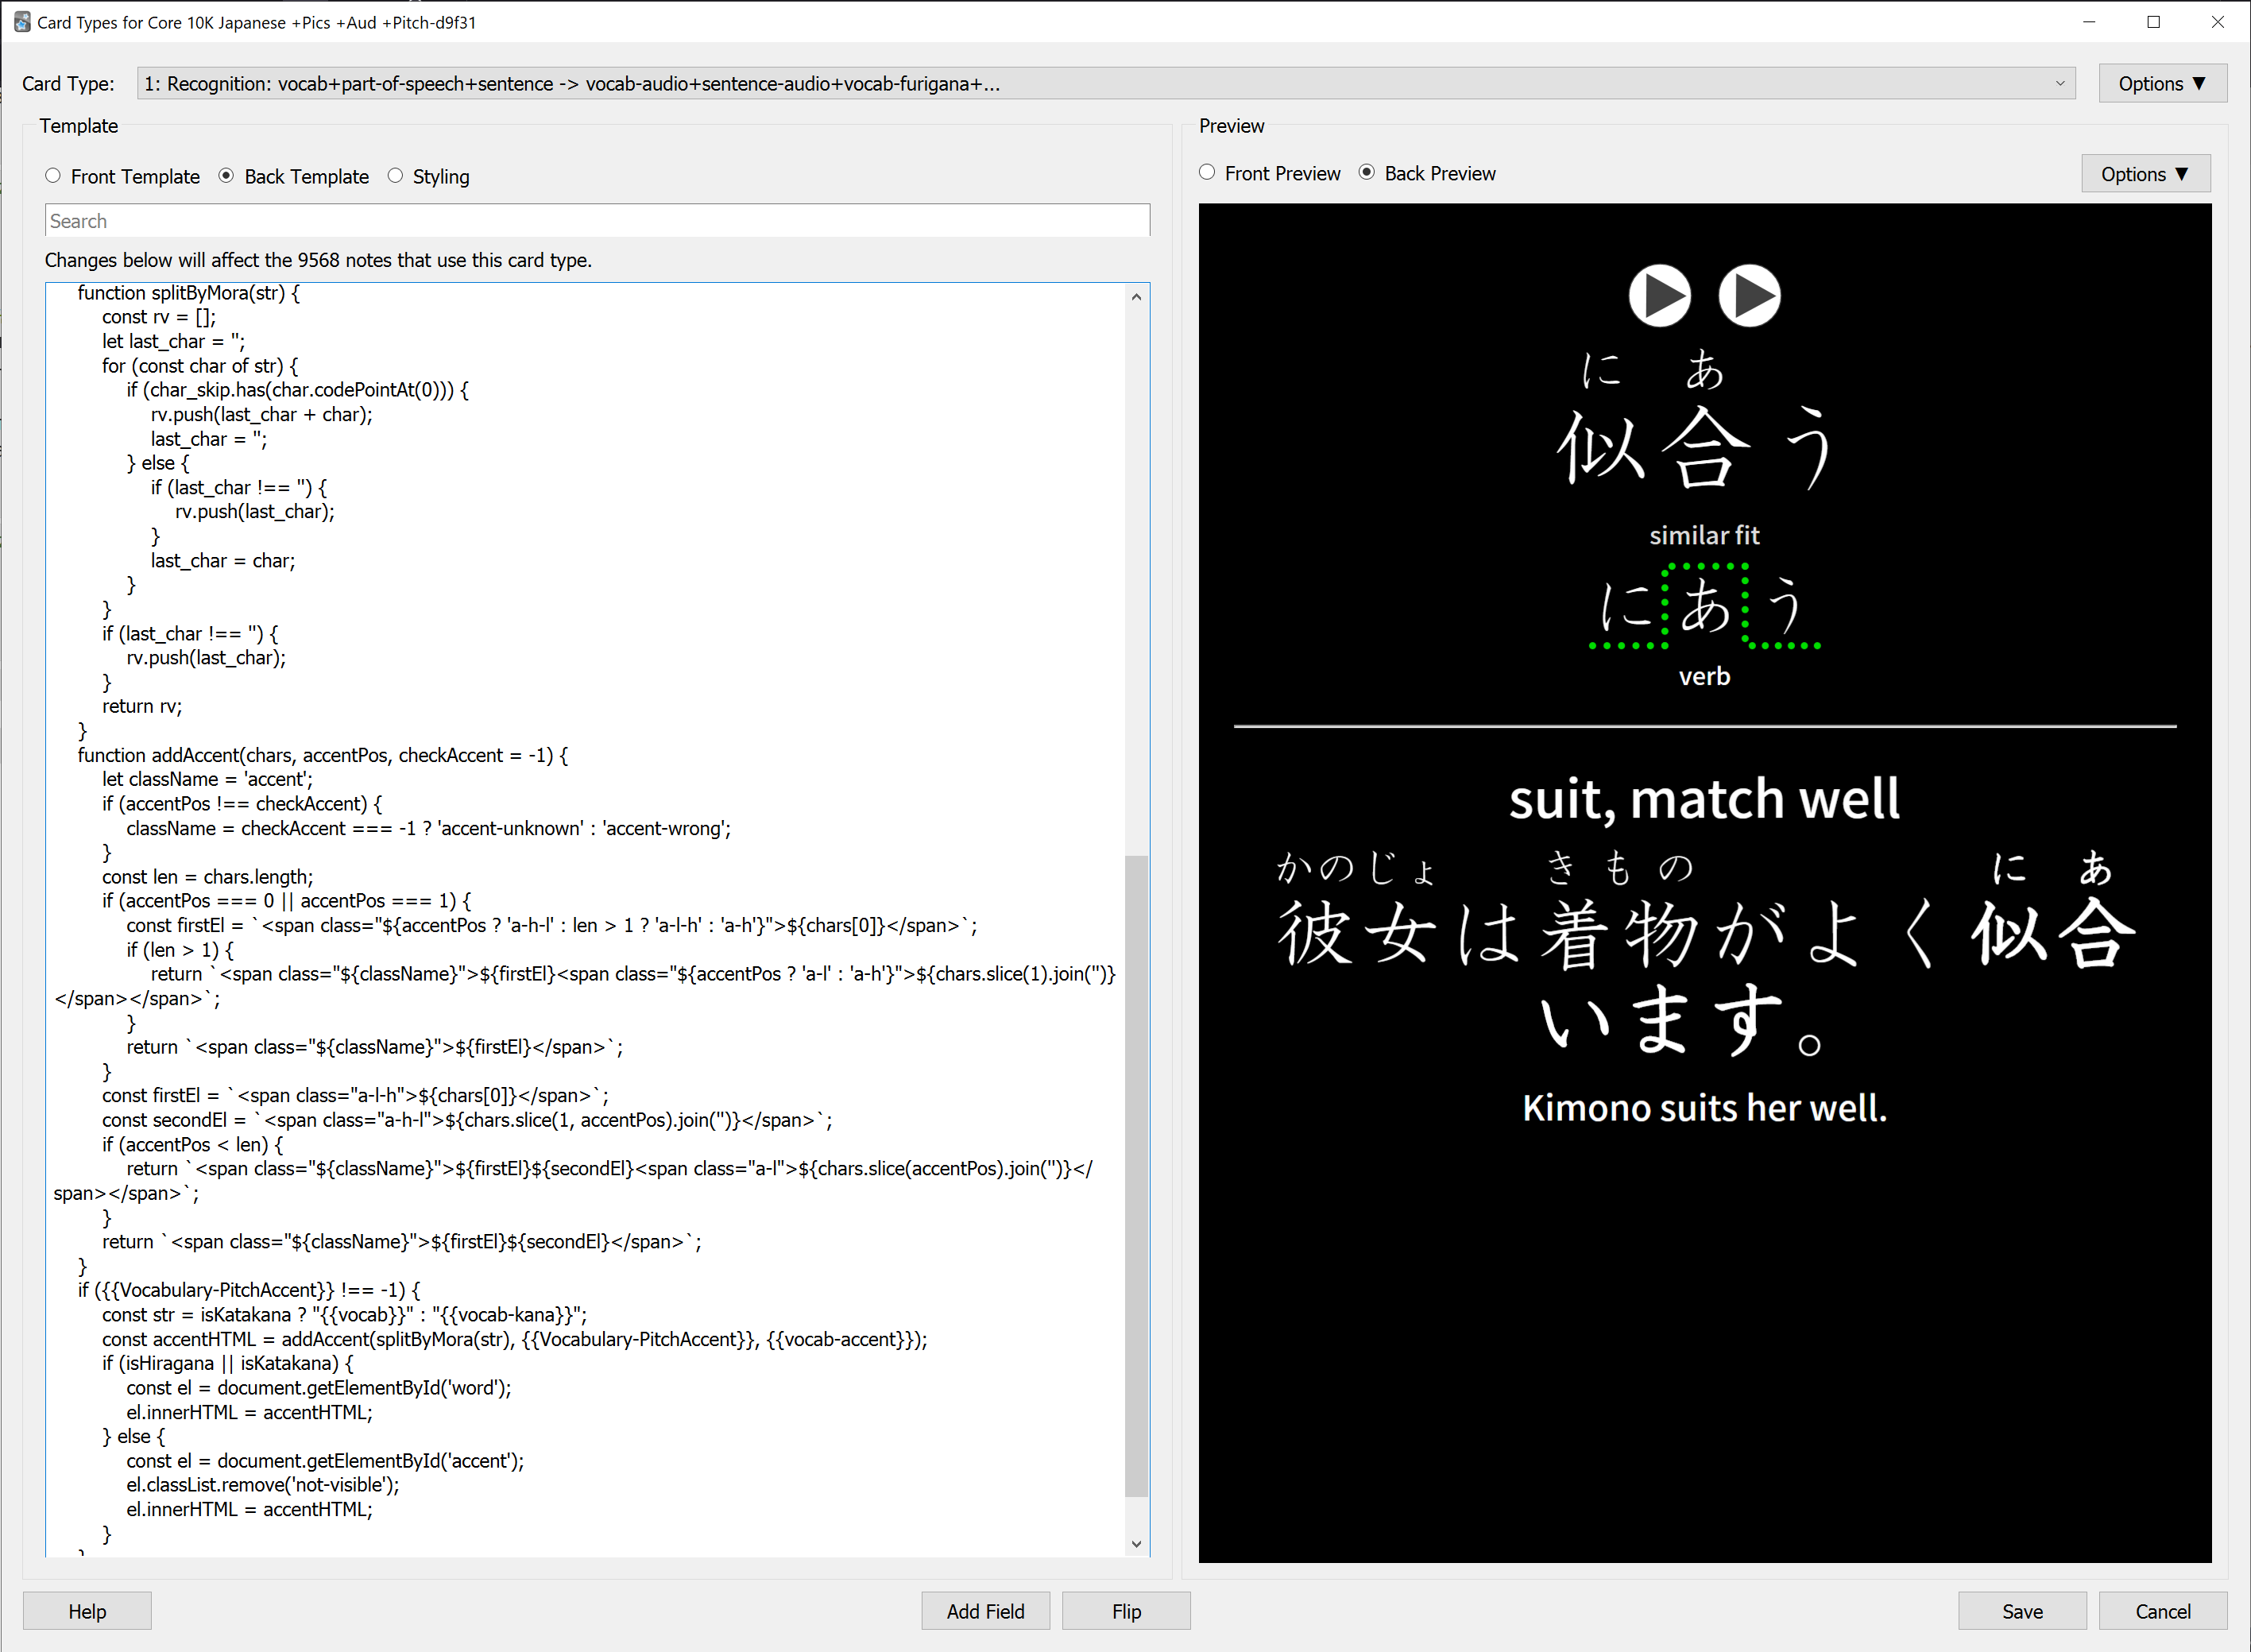Close the Card Types window
This screenshot has width=2251, height=1652.
2217,22
